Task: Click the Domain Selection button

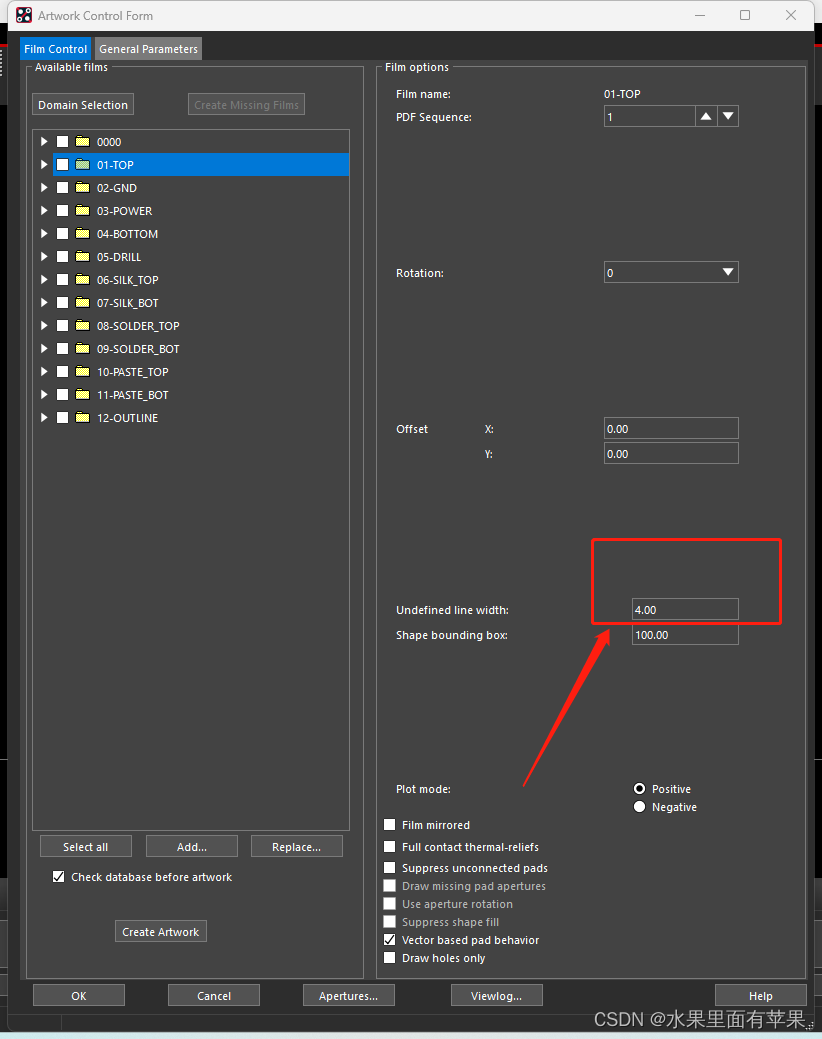Action: point(83,105)
